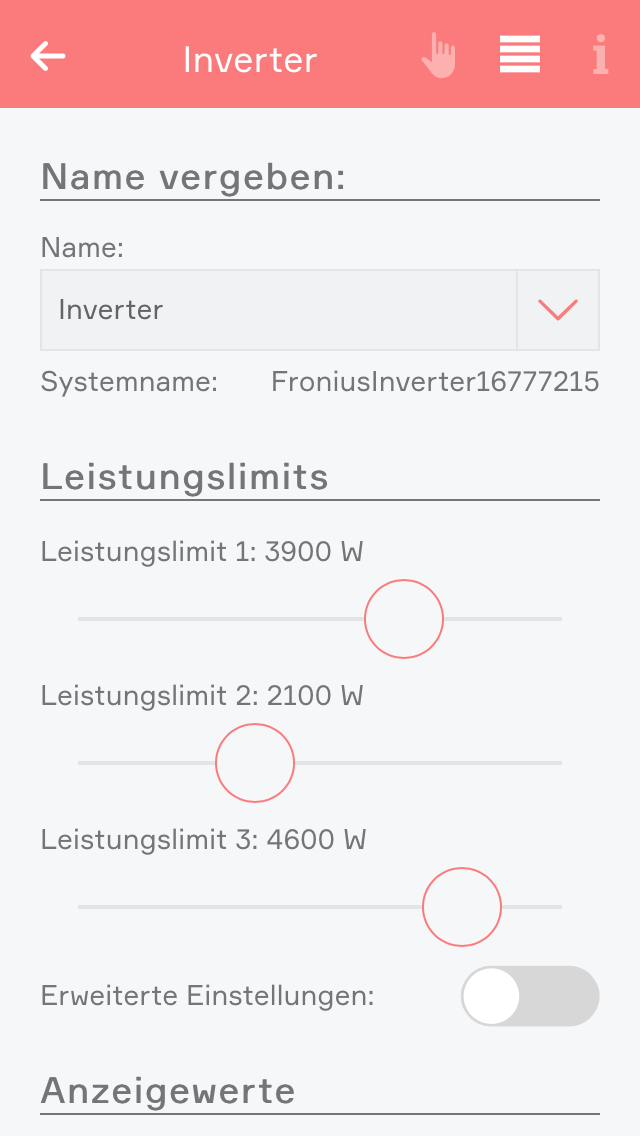Image resolution: width=640 pixels, height=1136 pixels.
Task: Click the Systemname label
Action: click(x=129, y=382)
